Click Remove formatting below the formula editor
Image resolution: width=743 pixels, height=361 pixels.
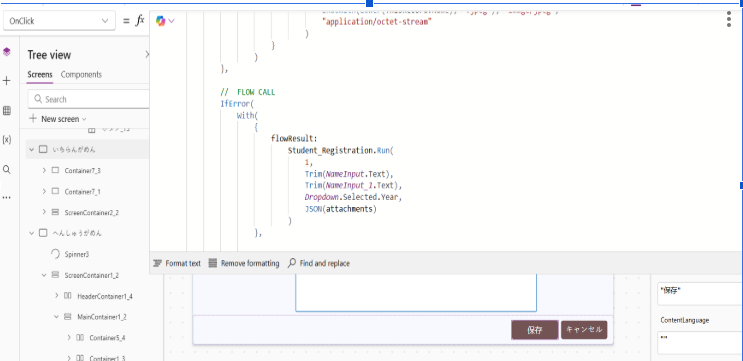[244, 263]
